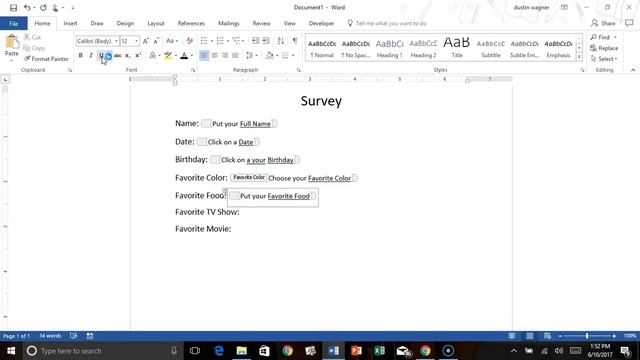The image size is (640, 360).
Task: Open the Find dropdown arrow
Action: [x=615, y=37]
